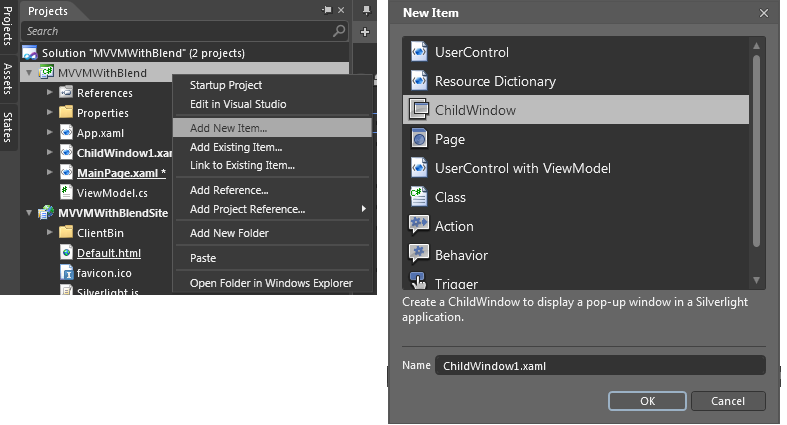Click the References node icon
The image size is (787, 425).
click(x=66, y=92)
